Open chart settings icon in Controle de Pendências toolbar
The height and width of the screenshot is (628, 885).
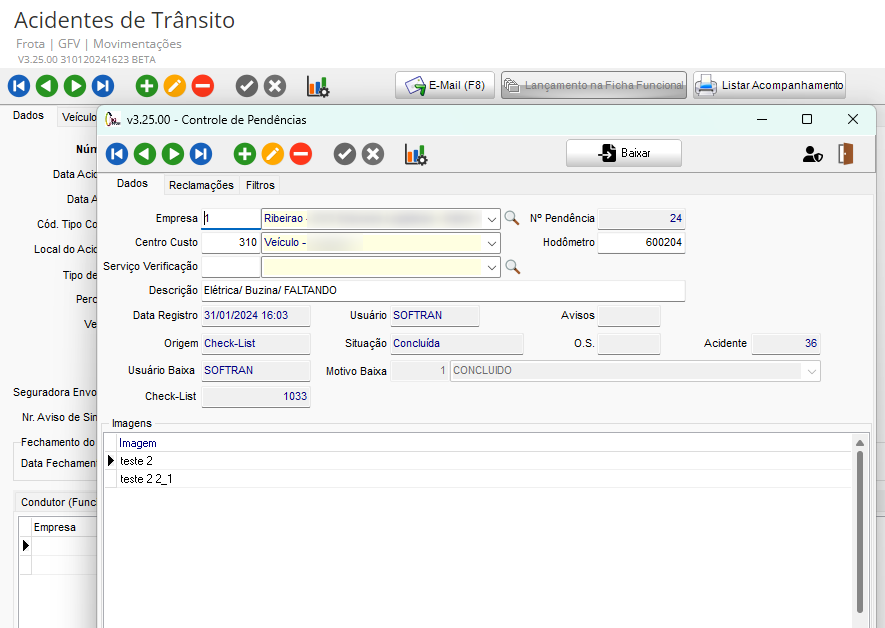click(415, 154)
